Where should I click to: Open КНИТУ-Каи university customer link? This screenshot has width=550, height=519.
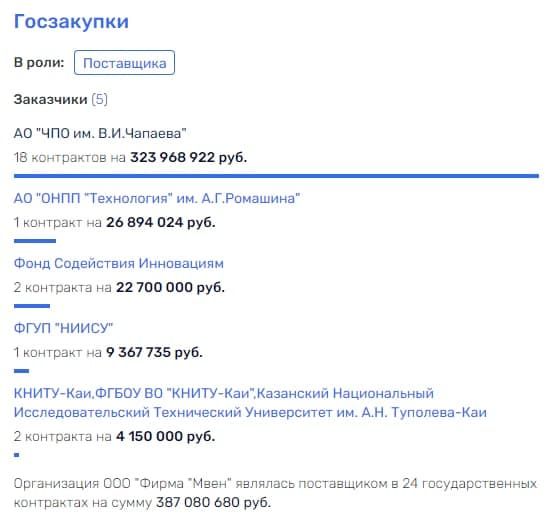[x=250, y=403]
